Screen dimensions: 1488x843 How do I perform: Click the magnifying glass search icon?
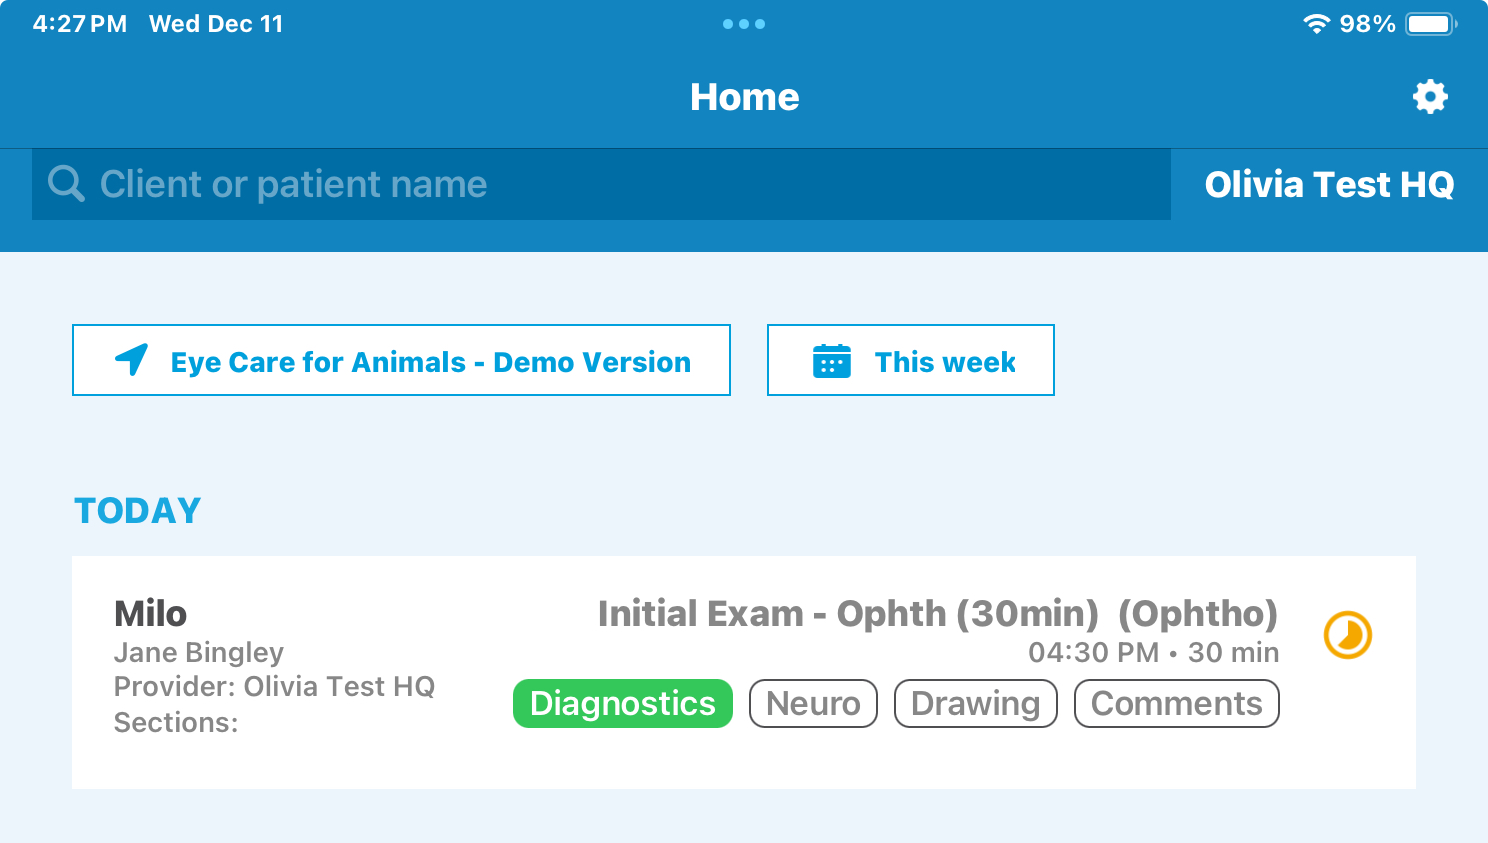coord(66,184)
